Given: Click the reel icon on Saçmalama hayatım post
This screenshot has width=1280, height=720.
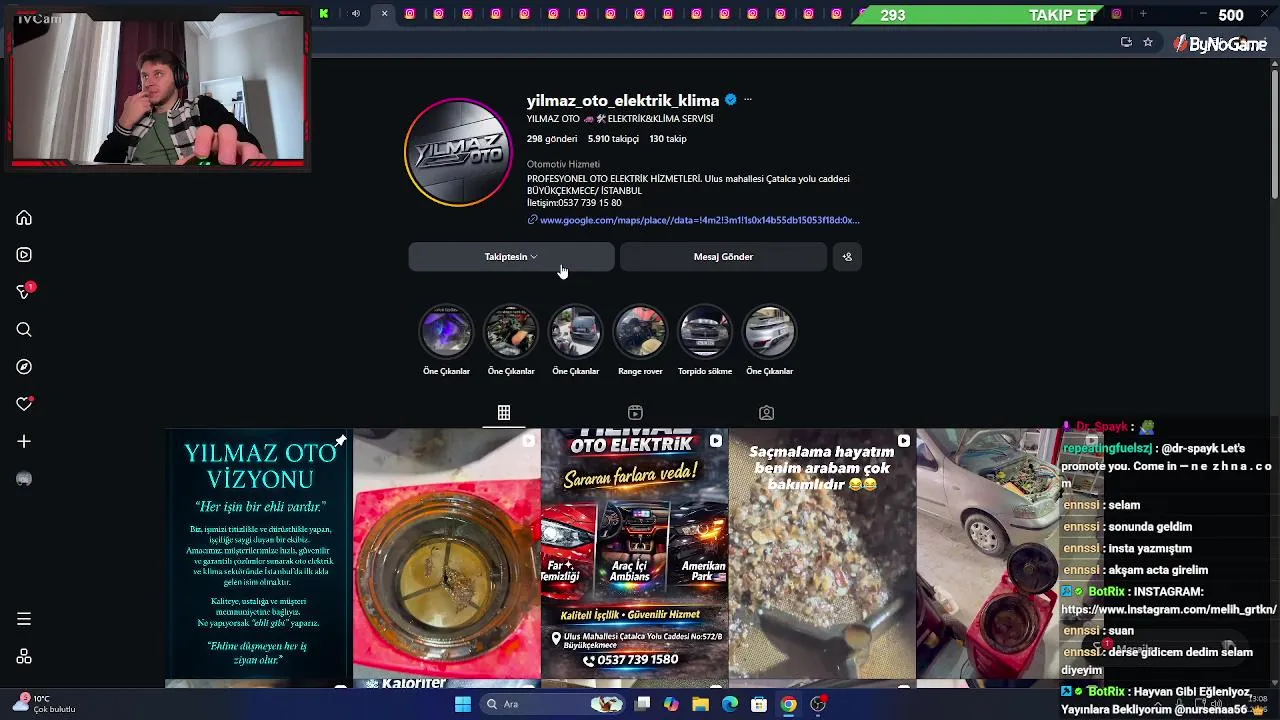Looking at the screenshot, I should click(904, 441).
